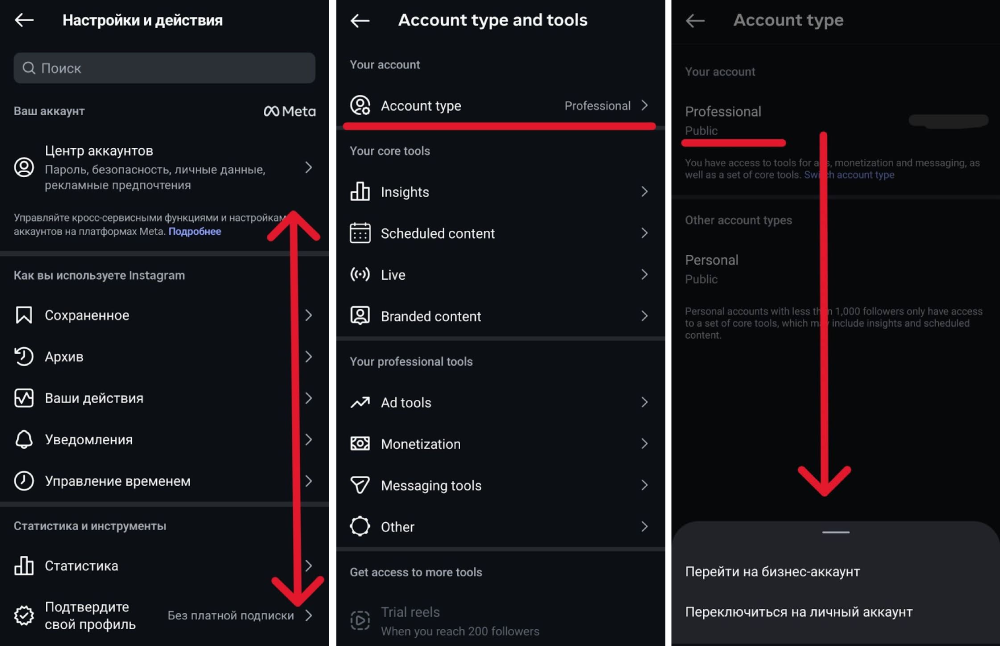Tap the Insights bar chart icon
Image resolution: width=1000 pixels, height=646 pixels.
tap(360, 192)
